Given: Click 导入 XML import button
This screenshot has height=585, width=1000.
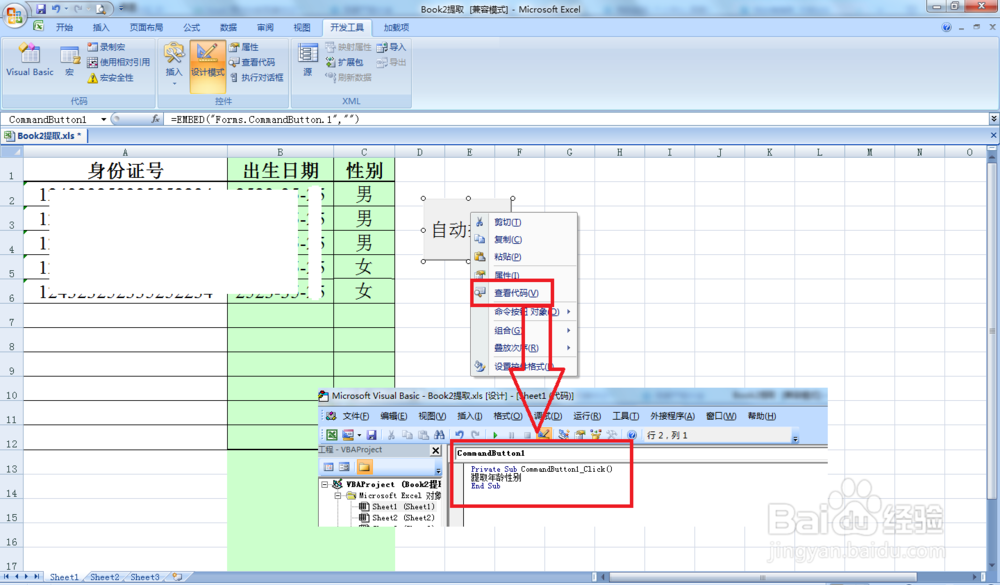Looking at the screenshot, I should (391, 47).
